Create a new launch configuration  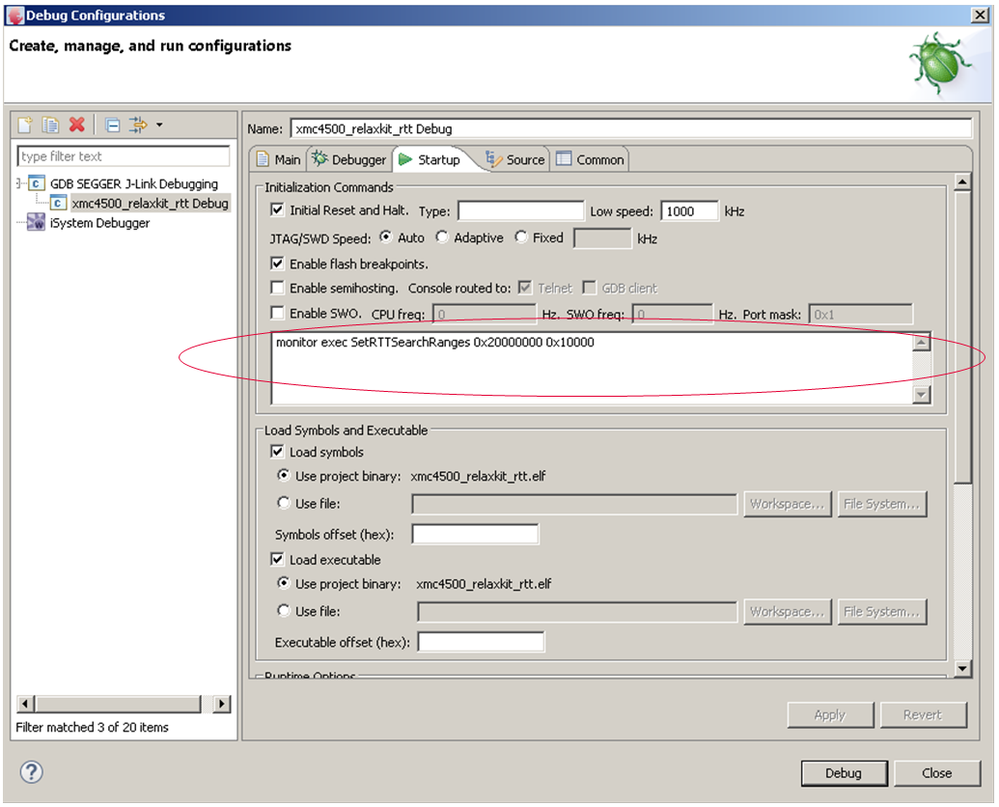tap(26, 124)
